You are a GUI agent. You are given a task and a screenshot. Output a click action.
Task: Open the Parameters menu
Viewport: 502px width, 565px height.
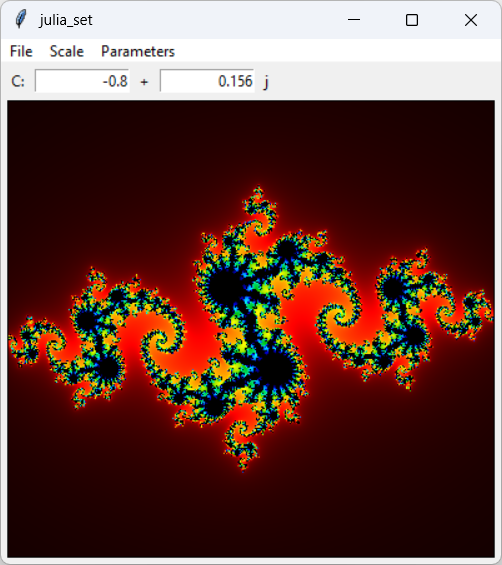pos(138,51)
